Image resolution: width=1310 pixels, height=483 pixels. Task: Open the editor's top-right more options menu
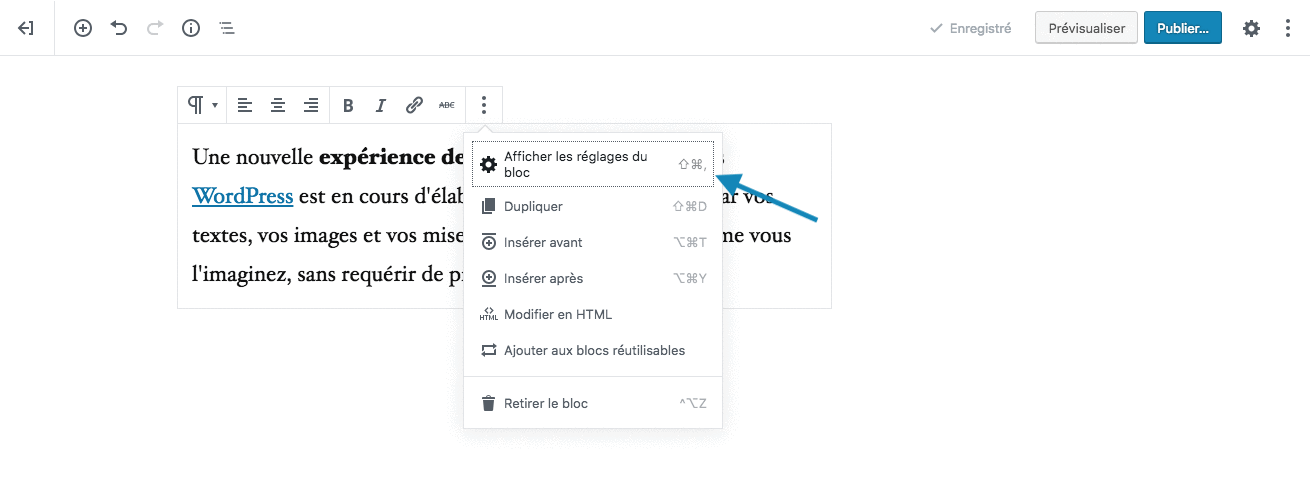(x=1288, y=28)
